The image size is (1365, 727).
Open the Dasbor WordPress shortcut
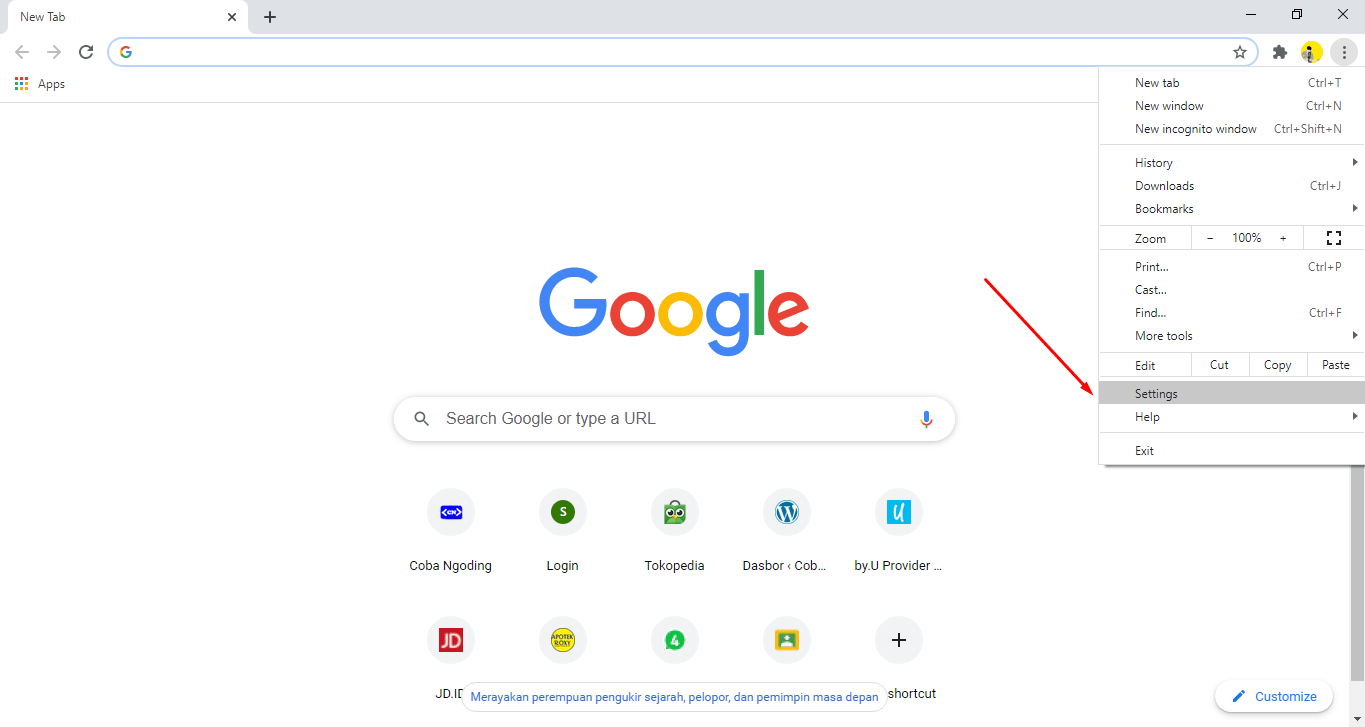787,531
